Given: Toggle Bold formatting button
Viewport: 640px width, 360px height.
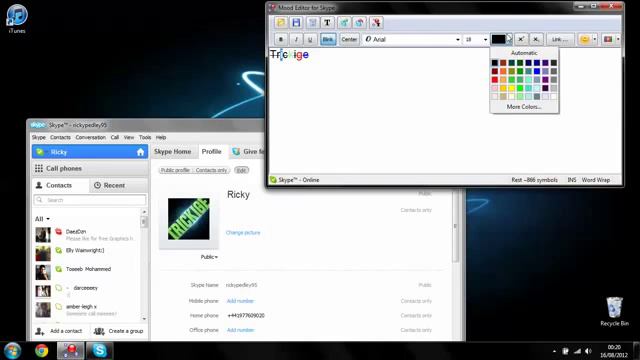Looking at the screenshot, I should (x=281, y=39).
